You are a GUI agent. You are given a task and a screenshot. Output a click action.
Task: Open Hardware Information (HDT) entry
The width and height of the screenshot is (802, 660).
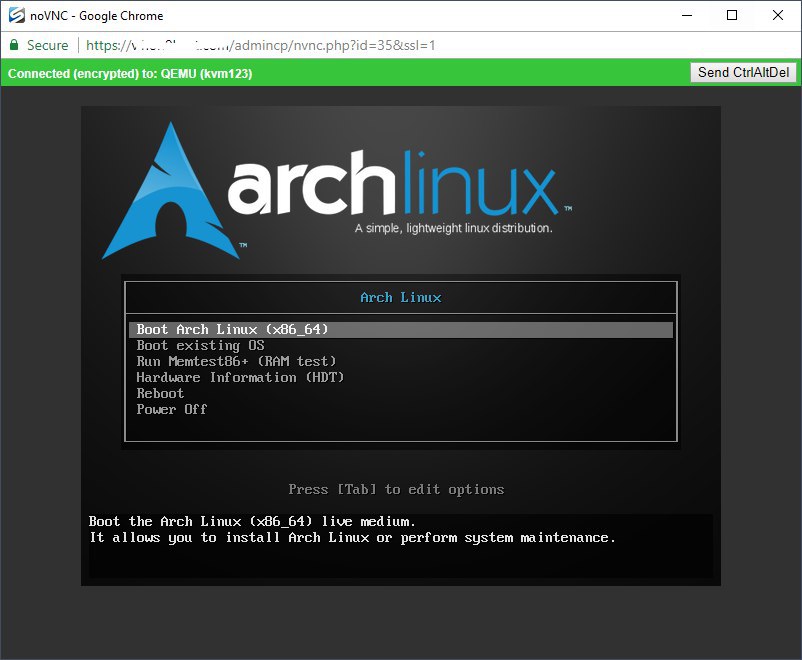coord(240,377)
